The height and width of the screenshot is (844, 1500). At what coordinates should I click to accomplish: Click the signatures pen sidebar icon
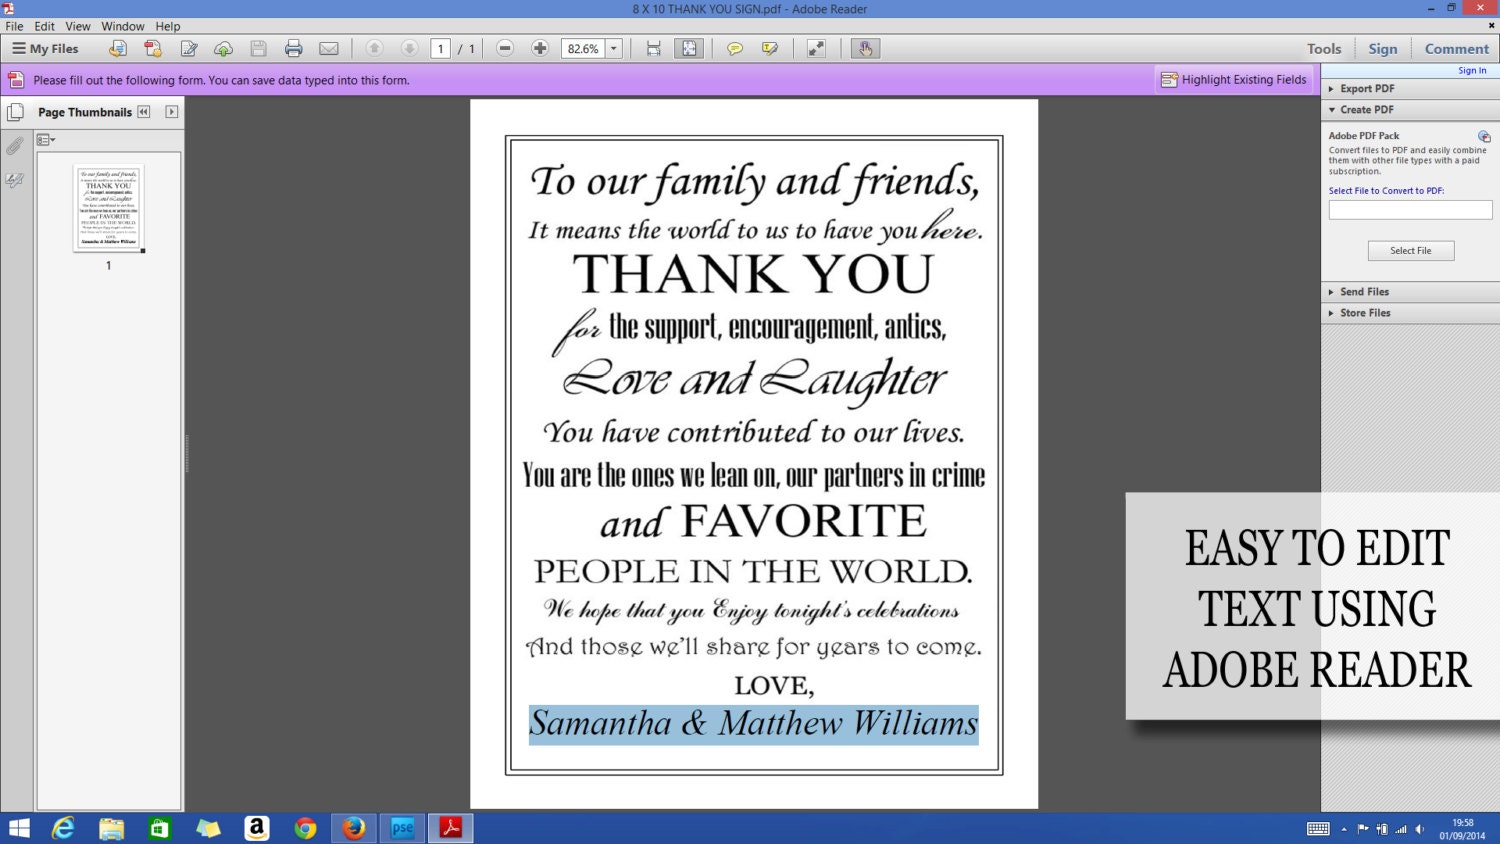(x=15, y=181)
